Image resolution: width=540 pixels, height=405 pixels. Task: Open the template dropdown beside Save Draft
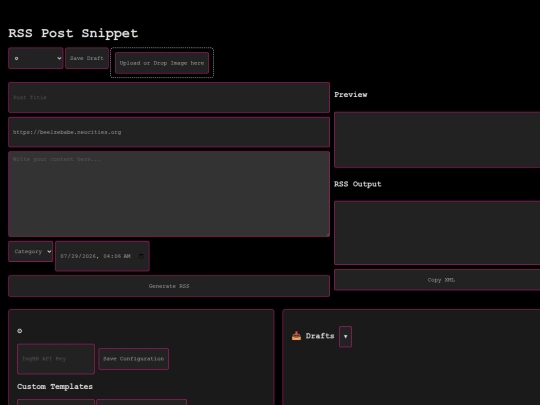coord(36,58)
